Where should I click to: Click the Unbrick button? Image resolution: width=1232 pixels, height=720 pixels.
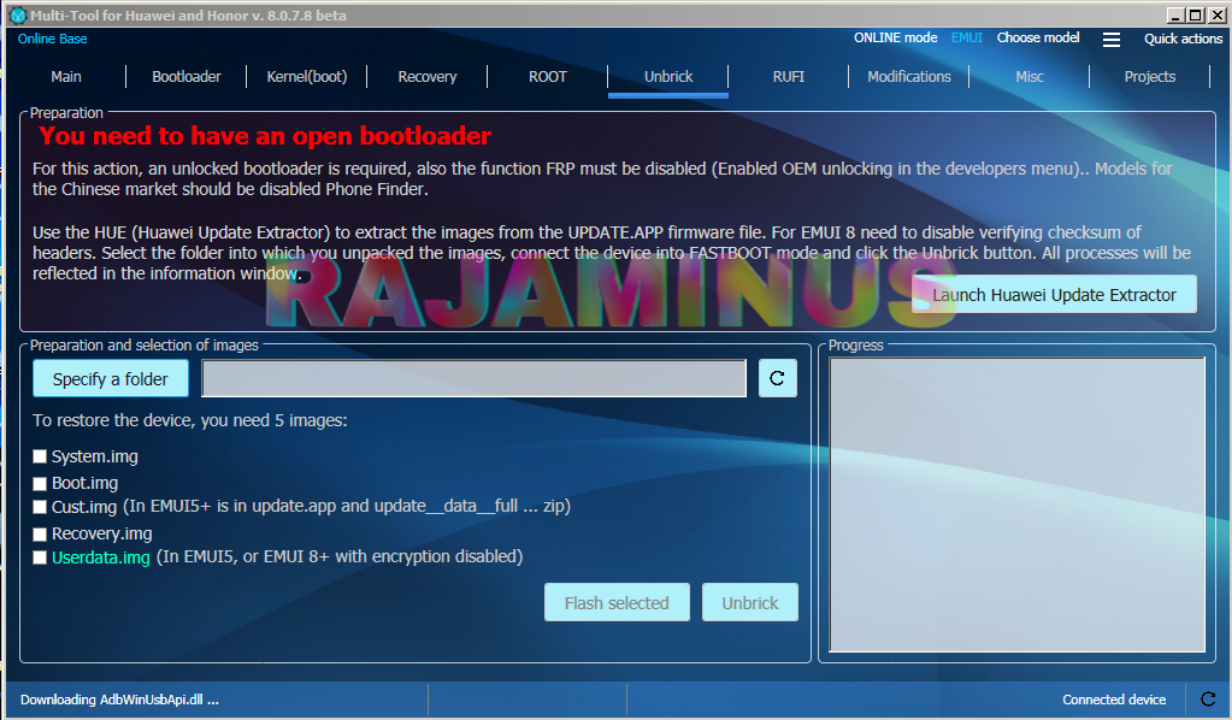pos(750,603)
